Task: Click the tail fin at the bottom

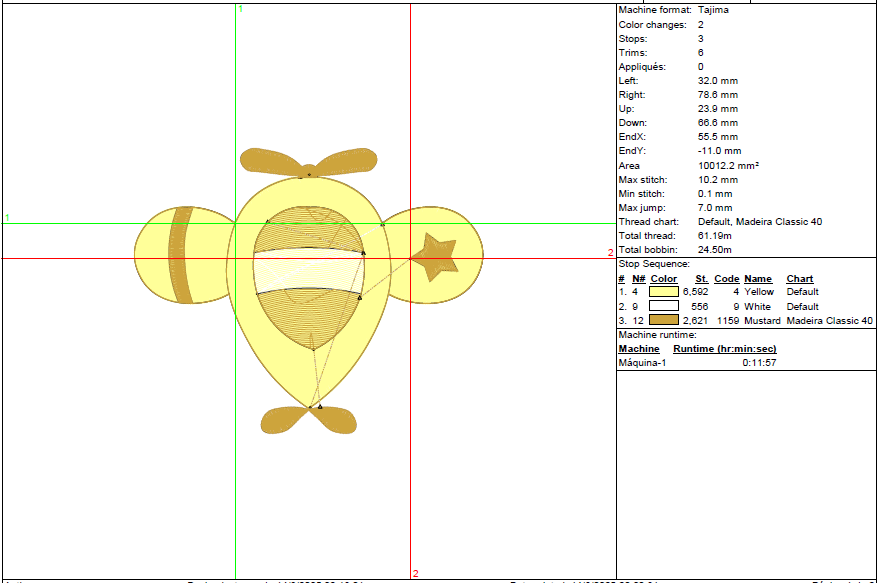Action: click(x=309, y=420)
